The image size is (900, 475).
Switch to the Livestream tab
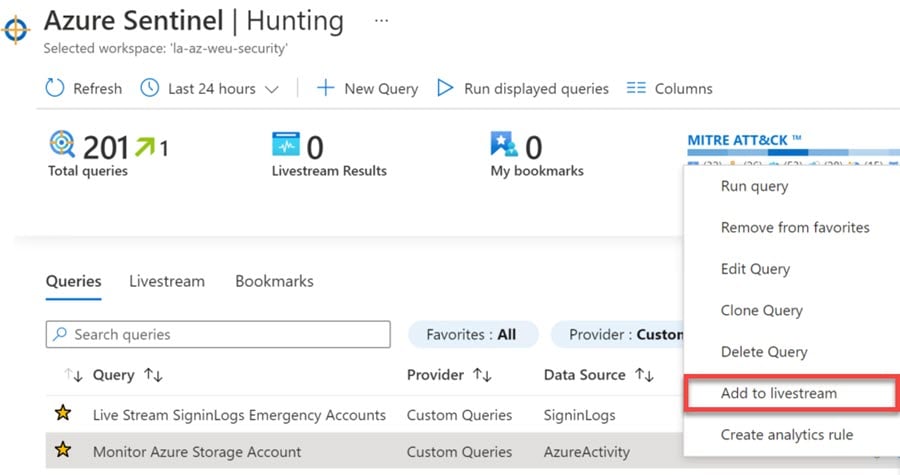pyautogui.click(x=167, y=282)
